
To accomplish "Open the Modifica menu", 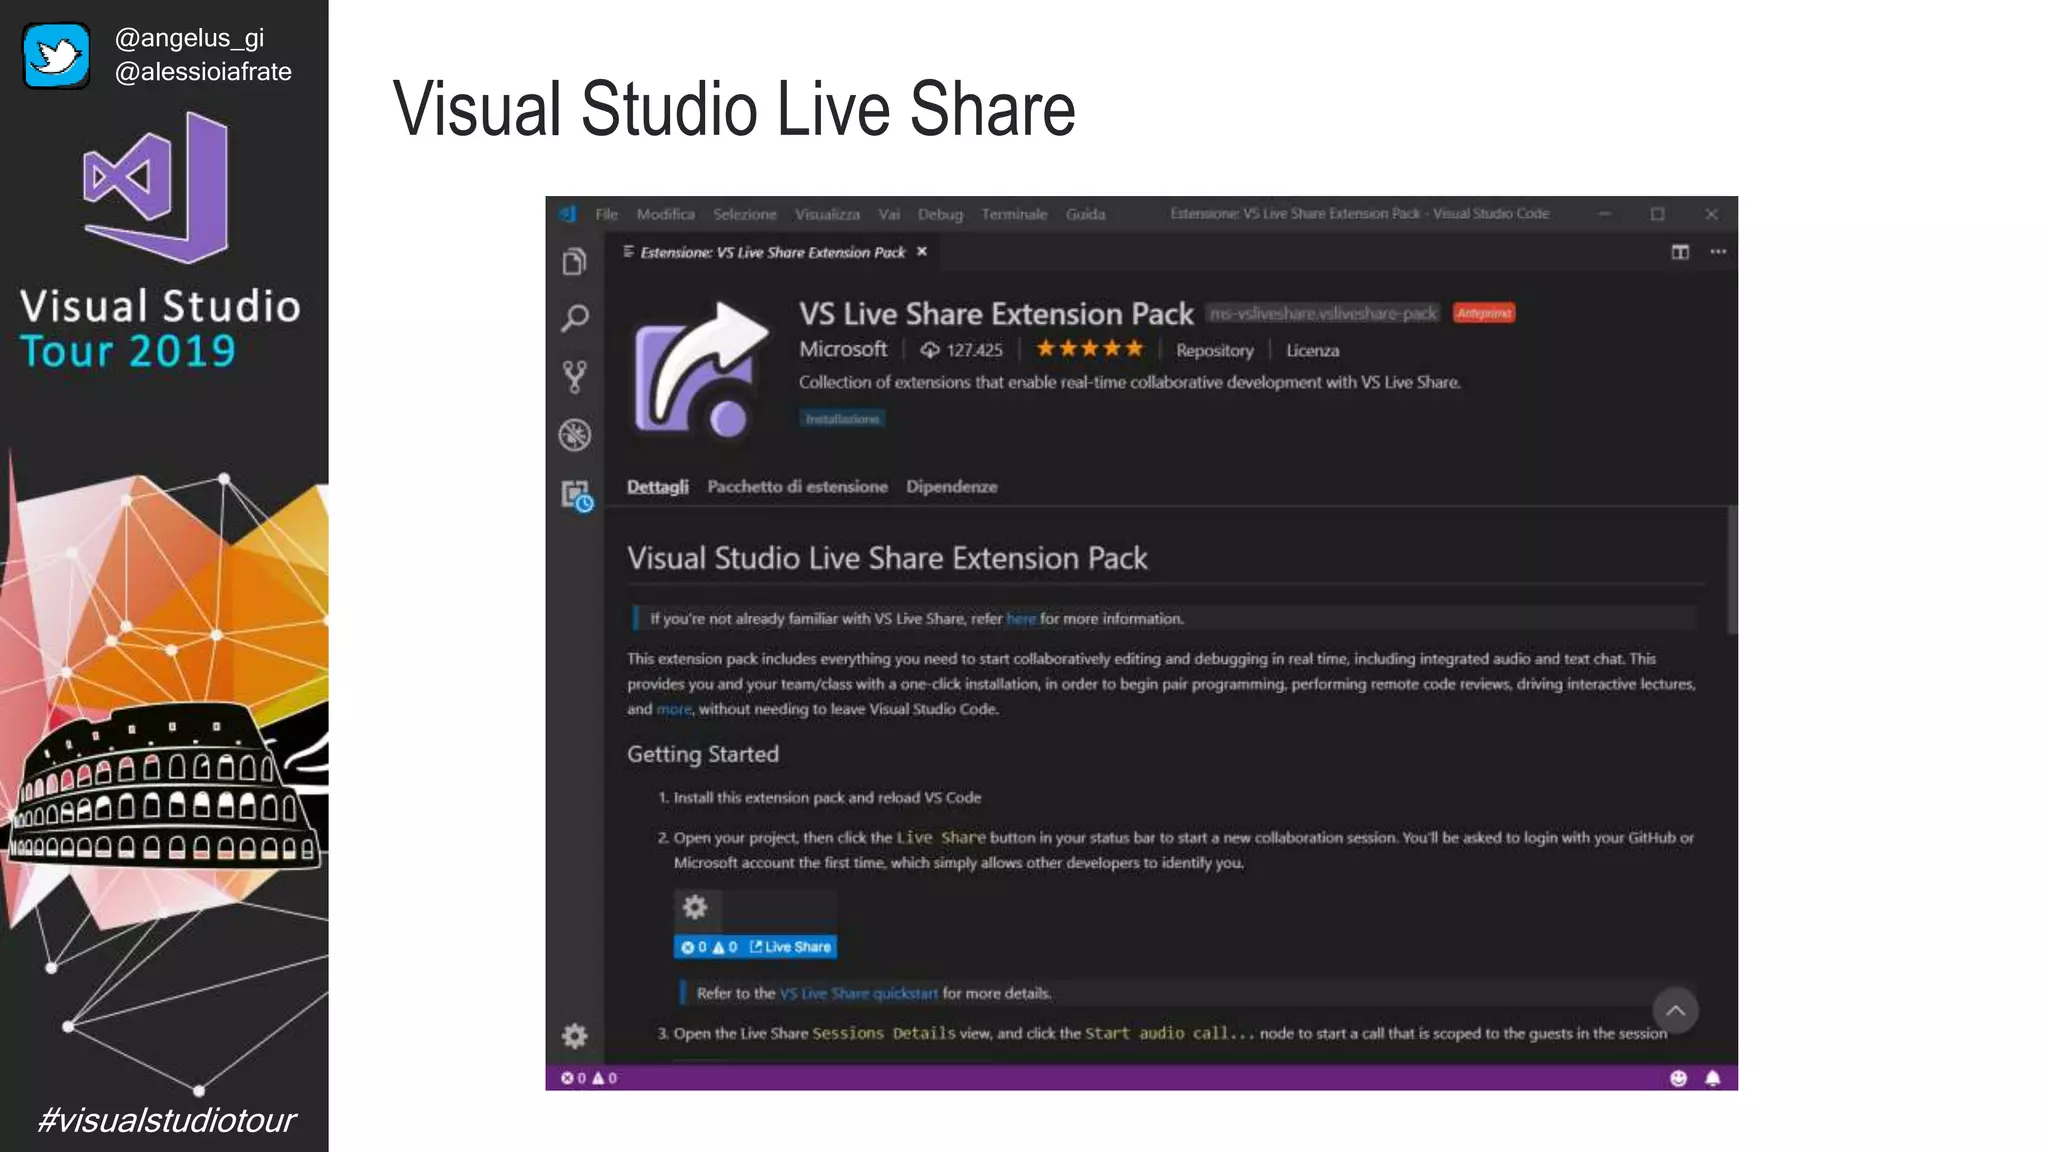I will [665, 214].
